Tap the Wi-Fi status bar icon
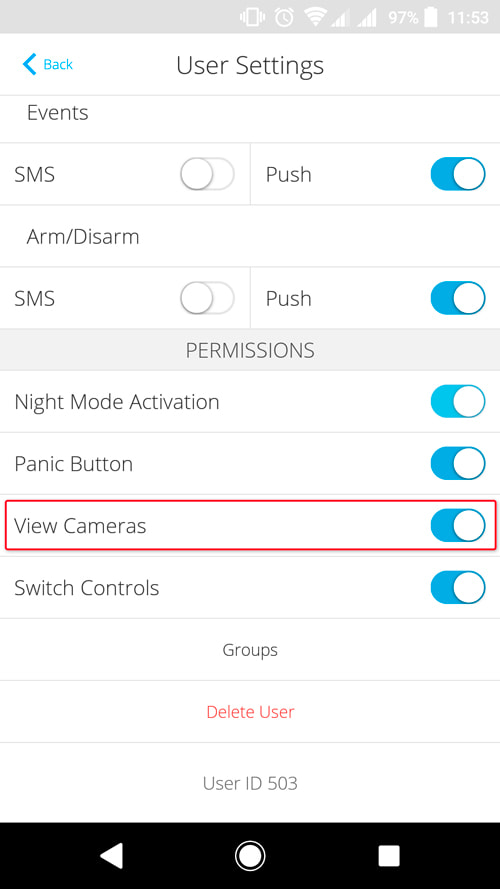This screenshot has width=500, height=889. (315, 18)
